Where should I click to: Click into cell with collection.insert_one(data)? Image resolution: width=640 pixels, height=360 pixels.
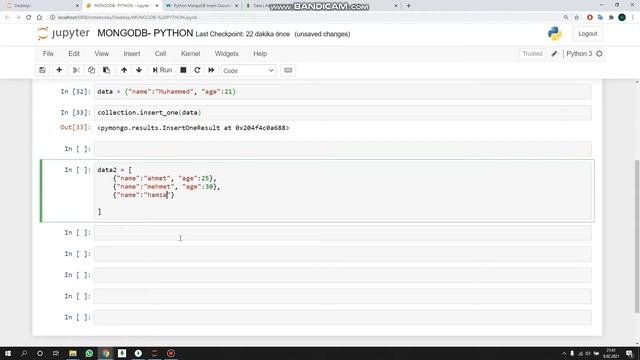(x=342, y=113)
